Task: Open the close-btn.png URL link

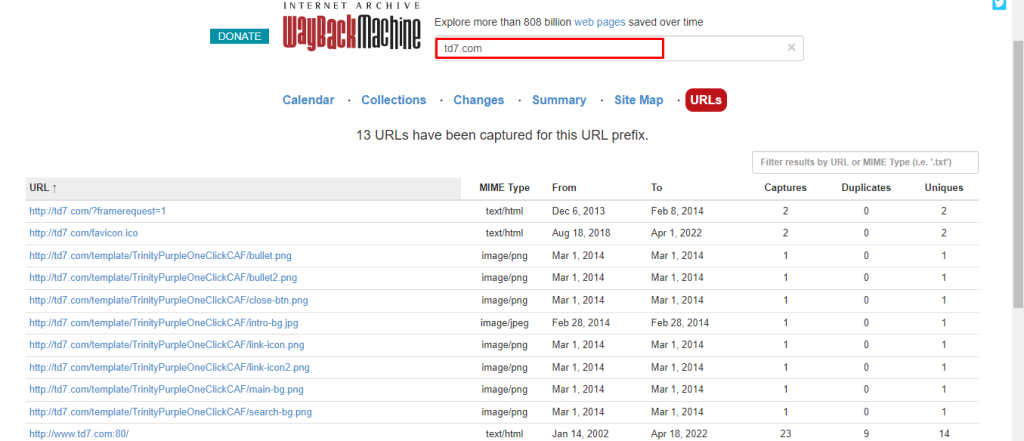Action: [168, 301]
